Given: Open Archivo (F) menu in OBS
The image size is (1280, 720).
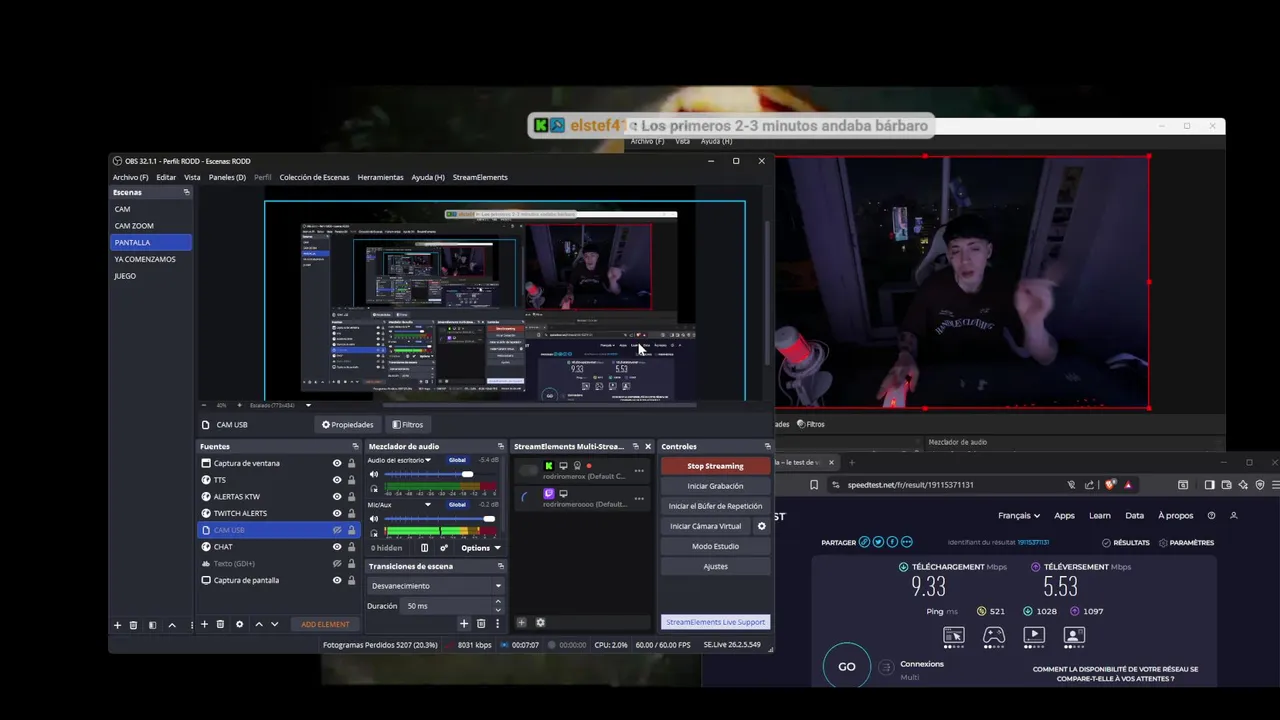Looking at the screenshot, I should click(130, 177).
